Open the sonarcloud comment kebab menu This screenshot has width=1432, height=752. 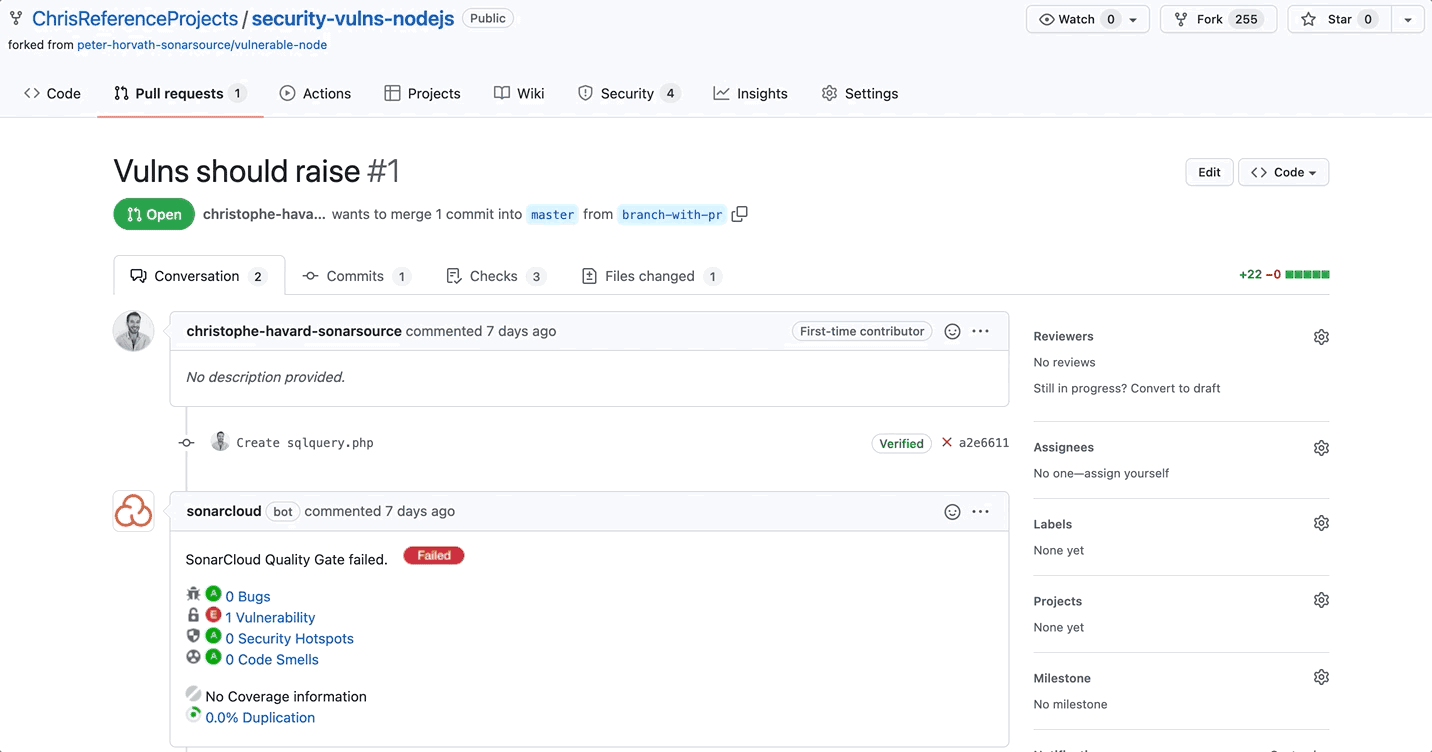coord(981,511)
